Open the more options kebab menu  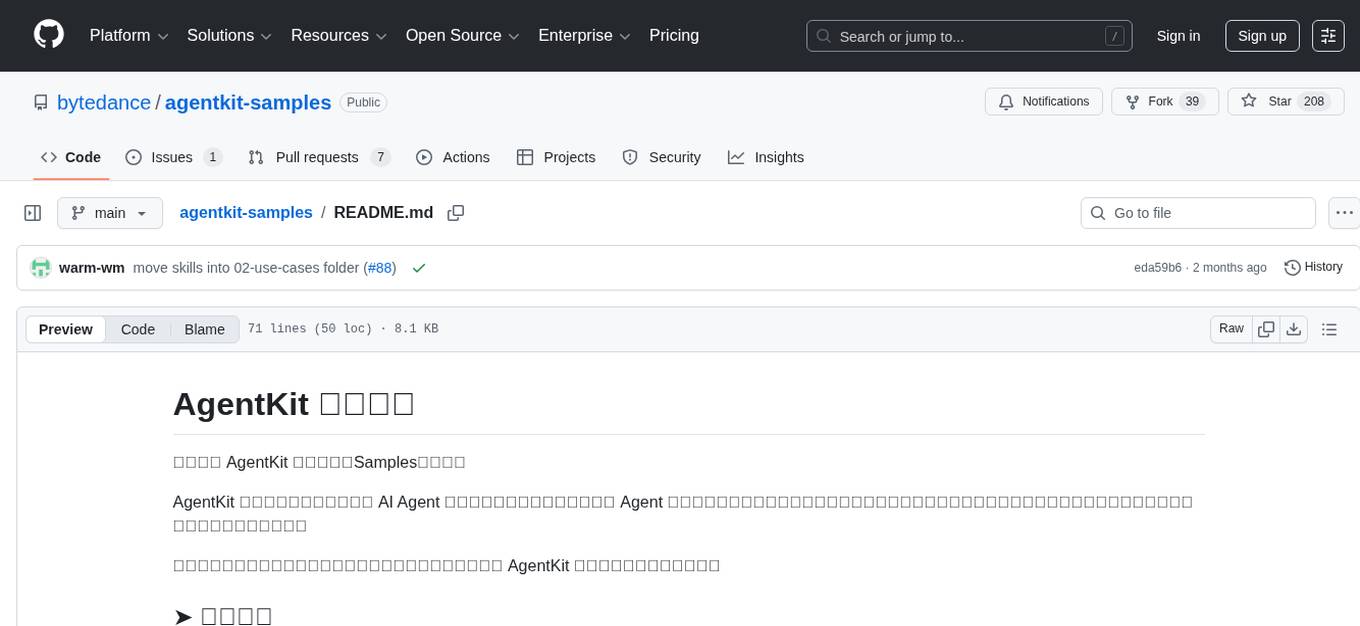pos(1344,213)
